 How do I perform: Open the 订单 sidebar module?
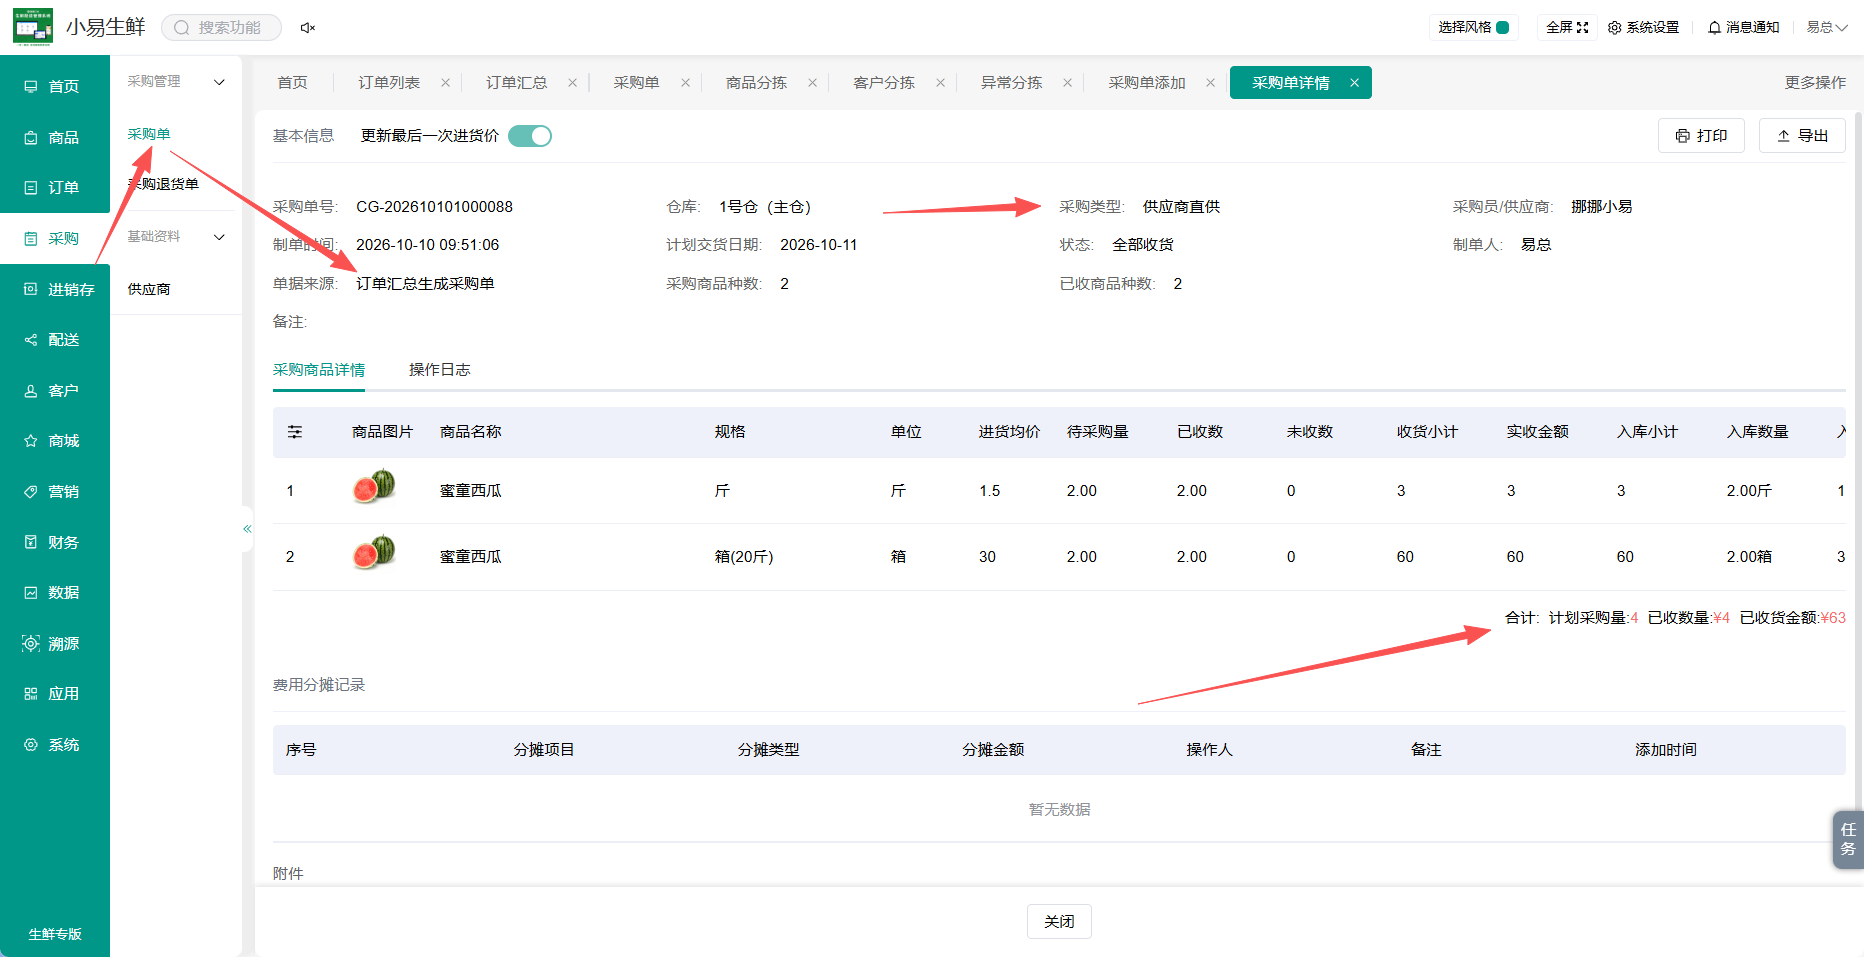[x=54, y=187]
